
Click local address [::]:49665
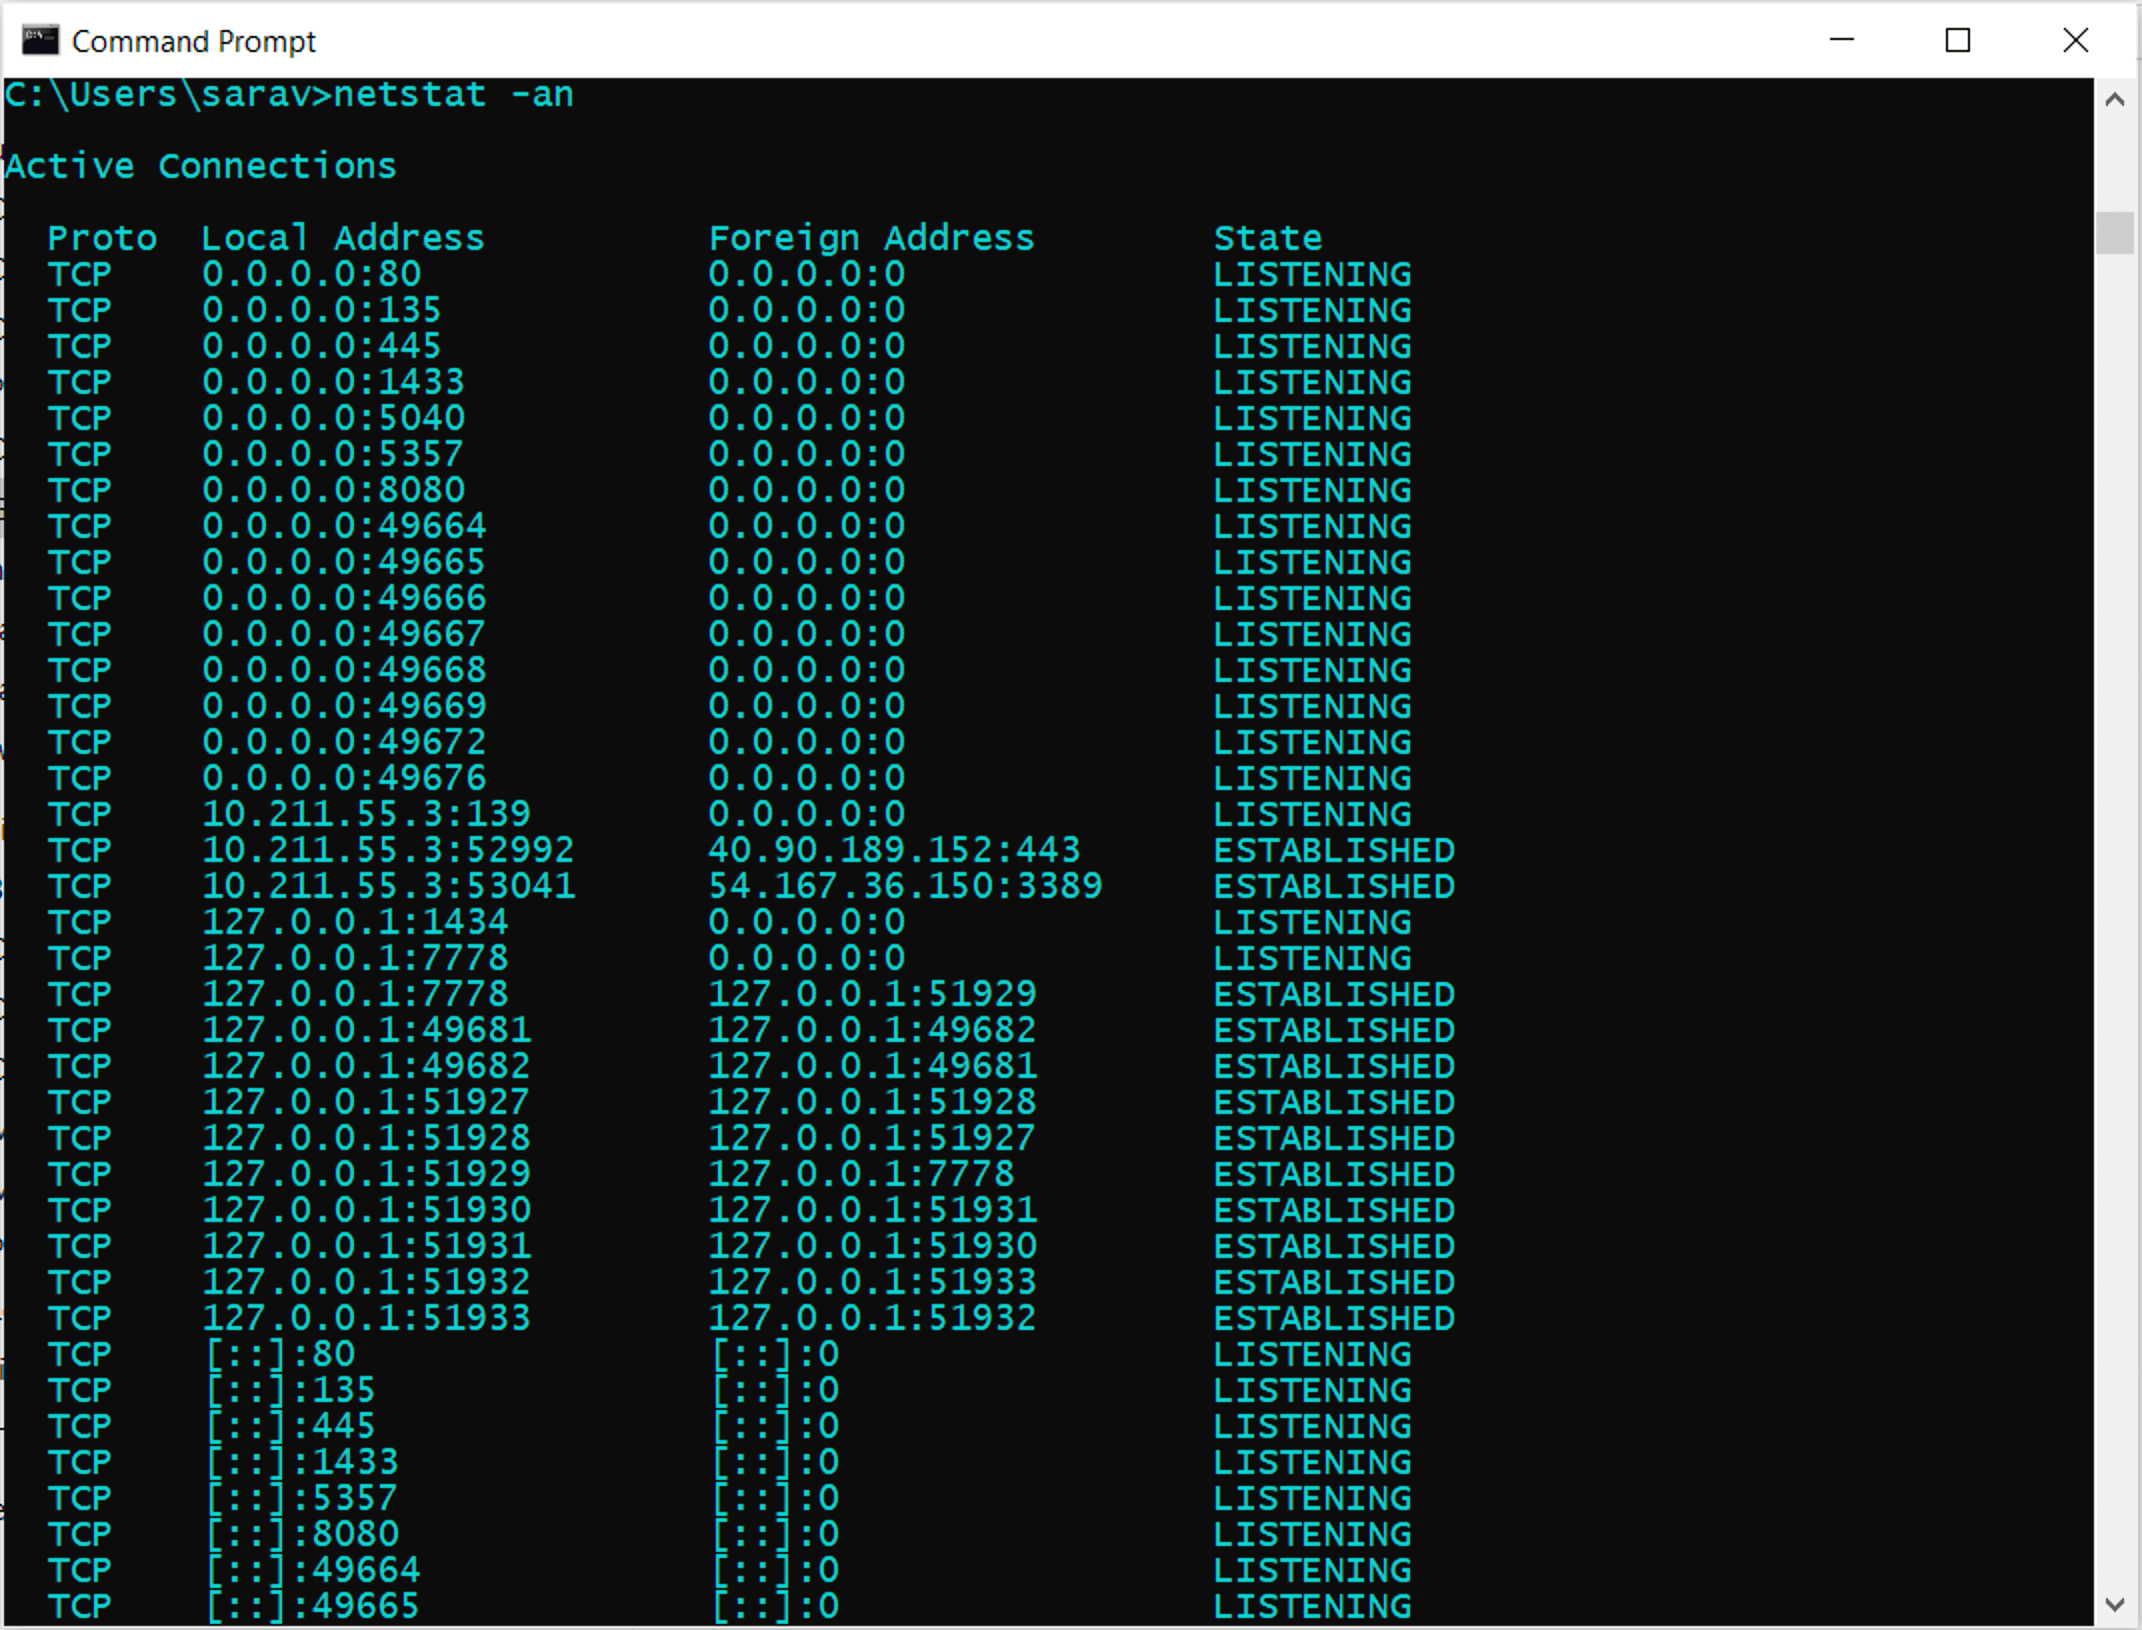pos(313,1606)
